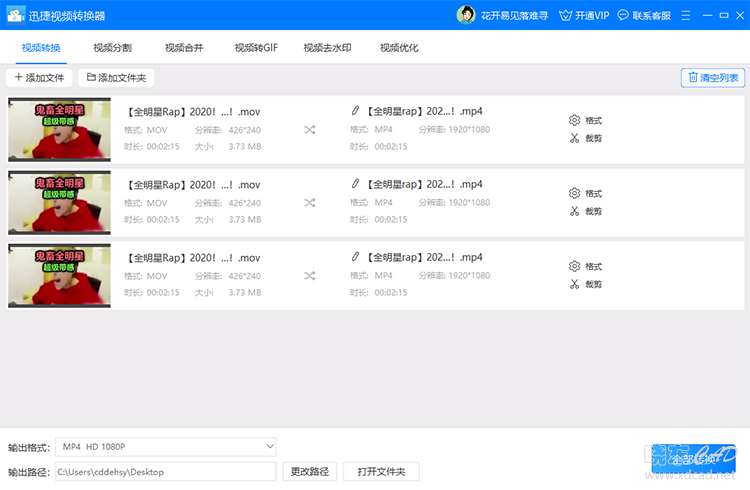Click second row output .mp4 file name
The width and height of the screenshot is (750, 490).
coord(424,184)
